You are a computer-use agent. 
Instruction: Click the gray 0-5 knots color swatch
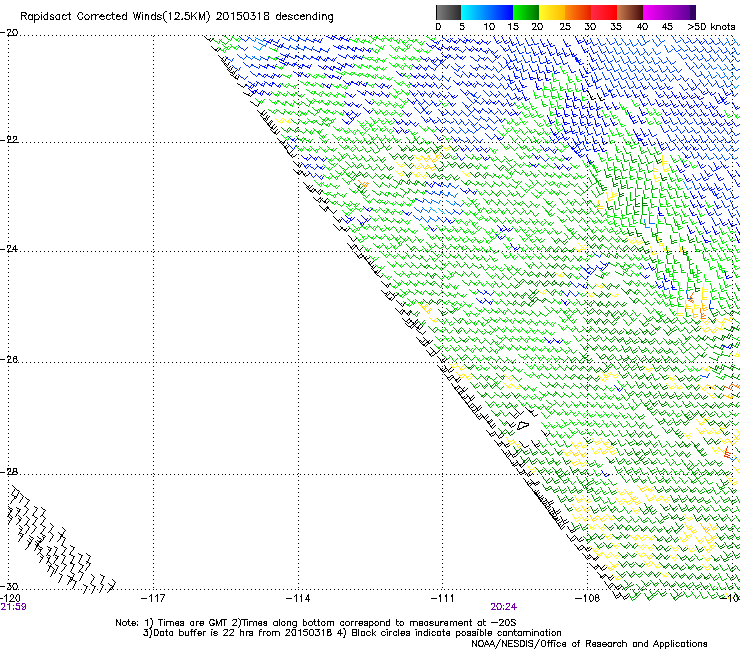coord(448,12)
